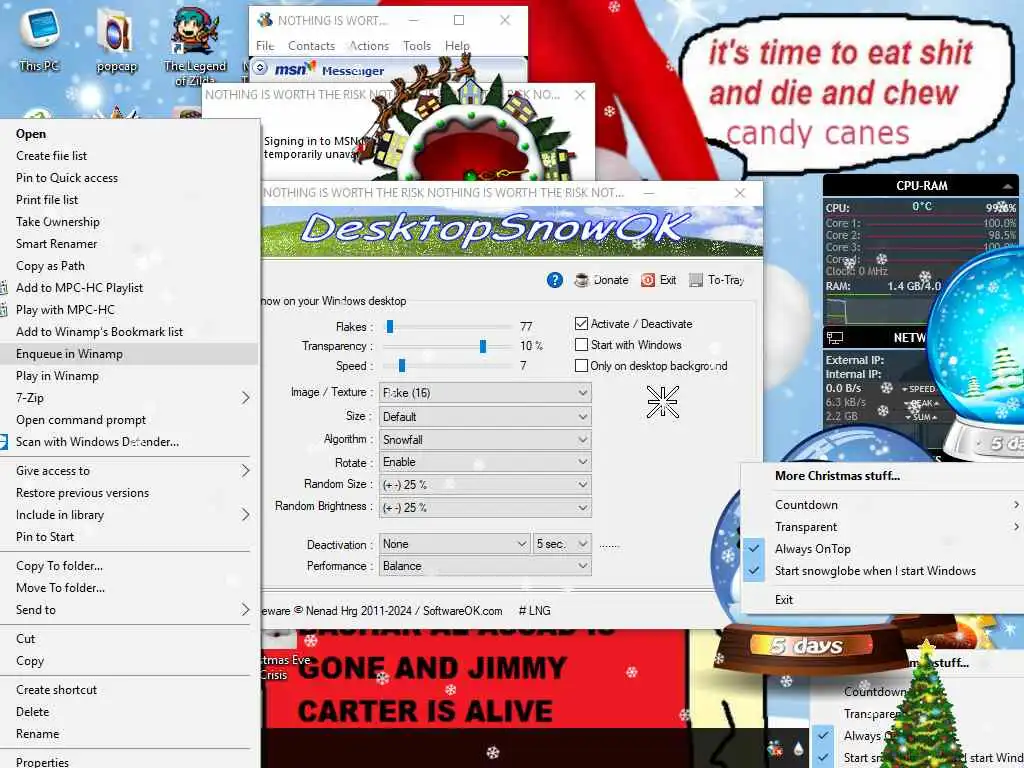Open the Deactivation dropdown showing None

click(x=455, y=543)
